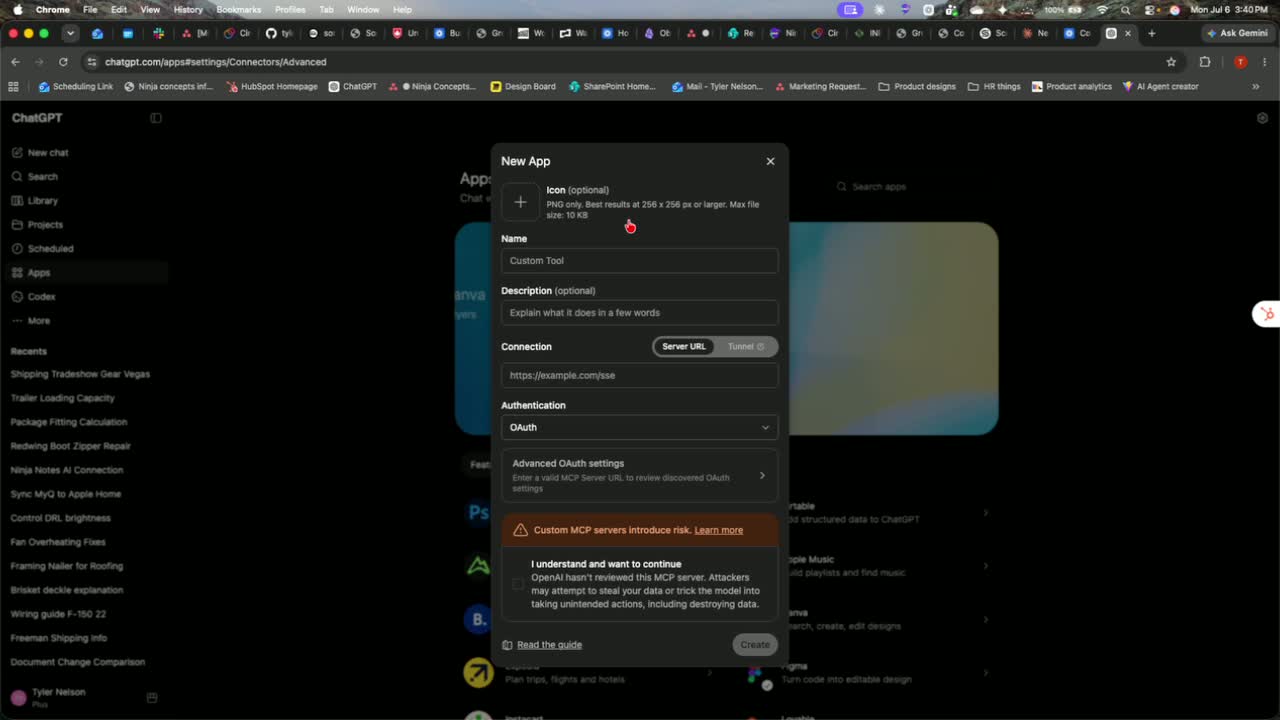The image size is (1280, 720).
Task: Switch to the GitHub browser tab
Action: click(x=278, y=33)
